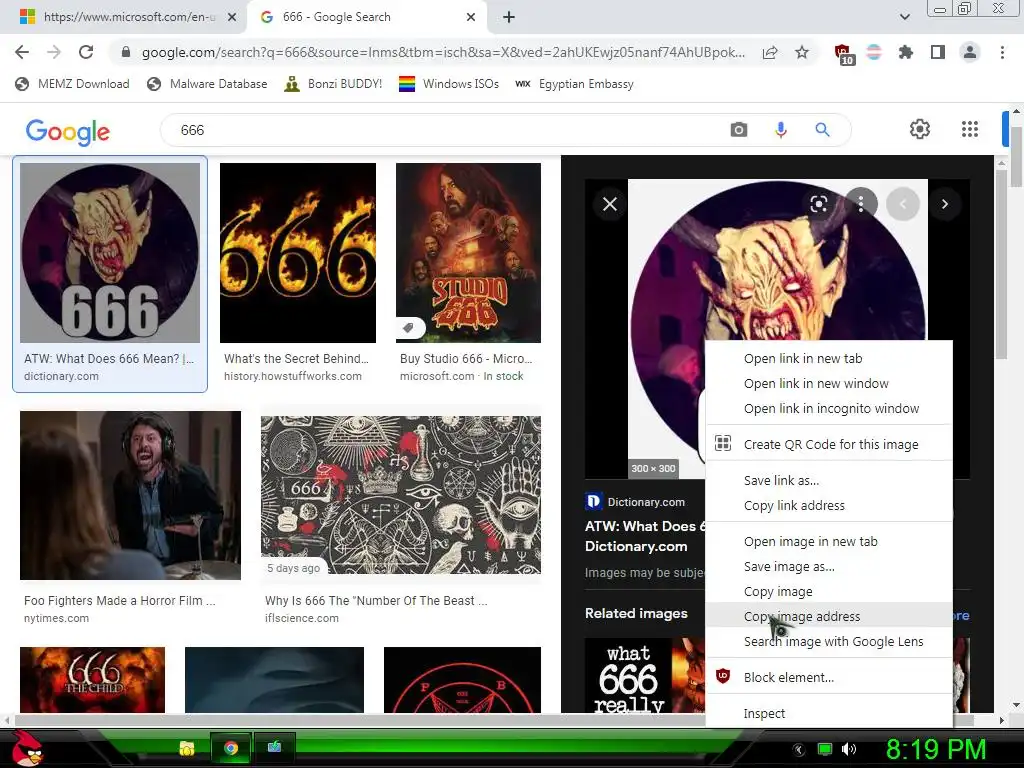The image size is (1024, 768).
Task: Open Google Lens on preview image
Action: (x=819, y=204)
